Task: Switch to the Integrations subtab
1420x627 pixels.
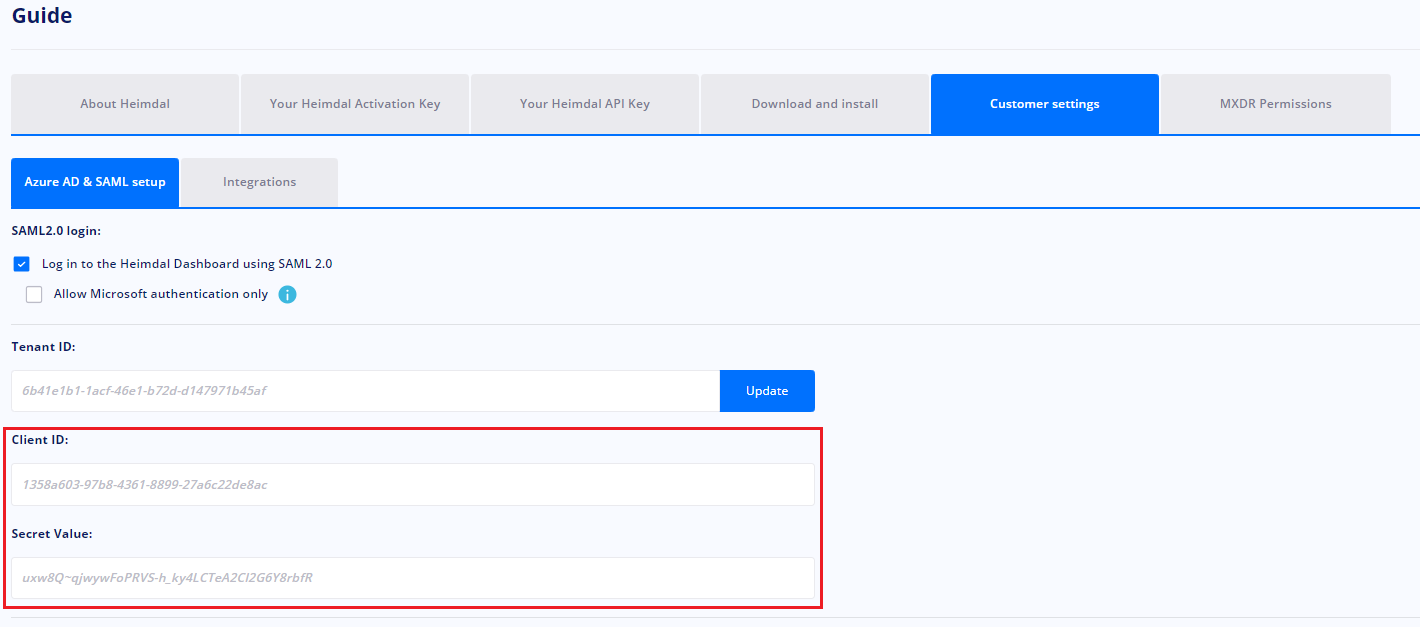Action: point(259,182)
